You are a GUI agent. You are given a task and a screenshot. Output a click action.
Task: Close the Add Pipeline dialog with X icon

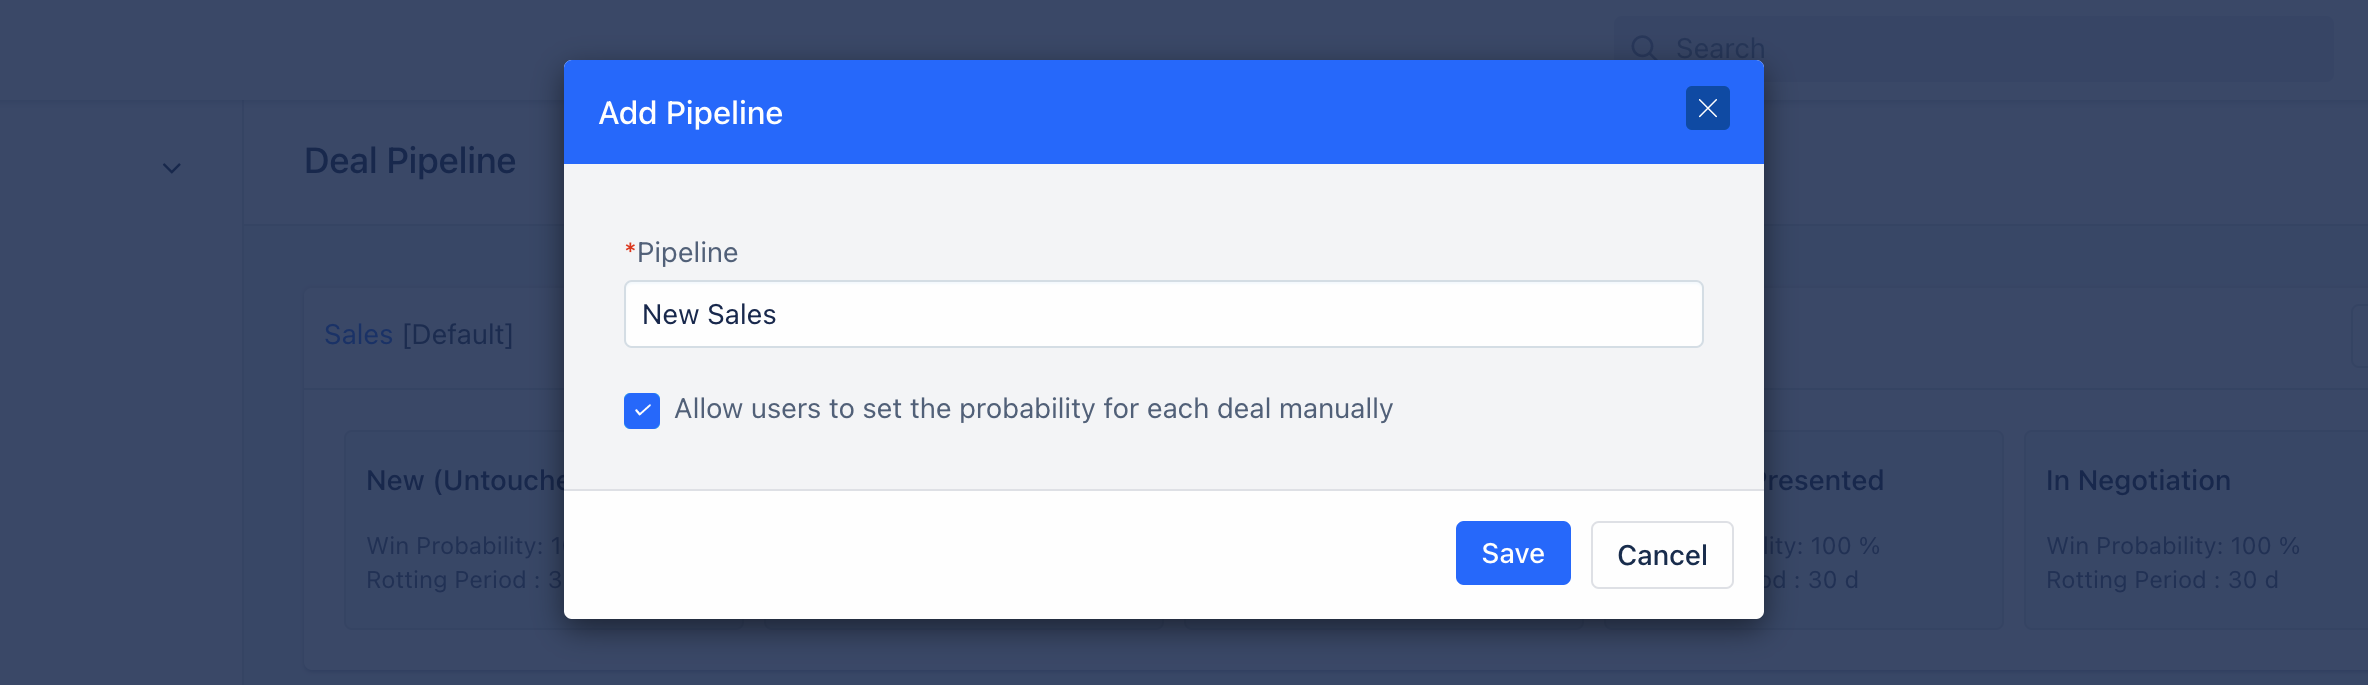1707,108
